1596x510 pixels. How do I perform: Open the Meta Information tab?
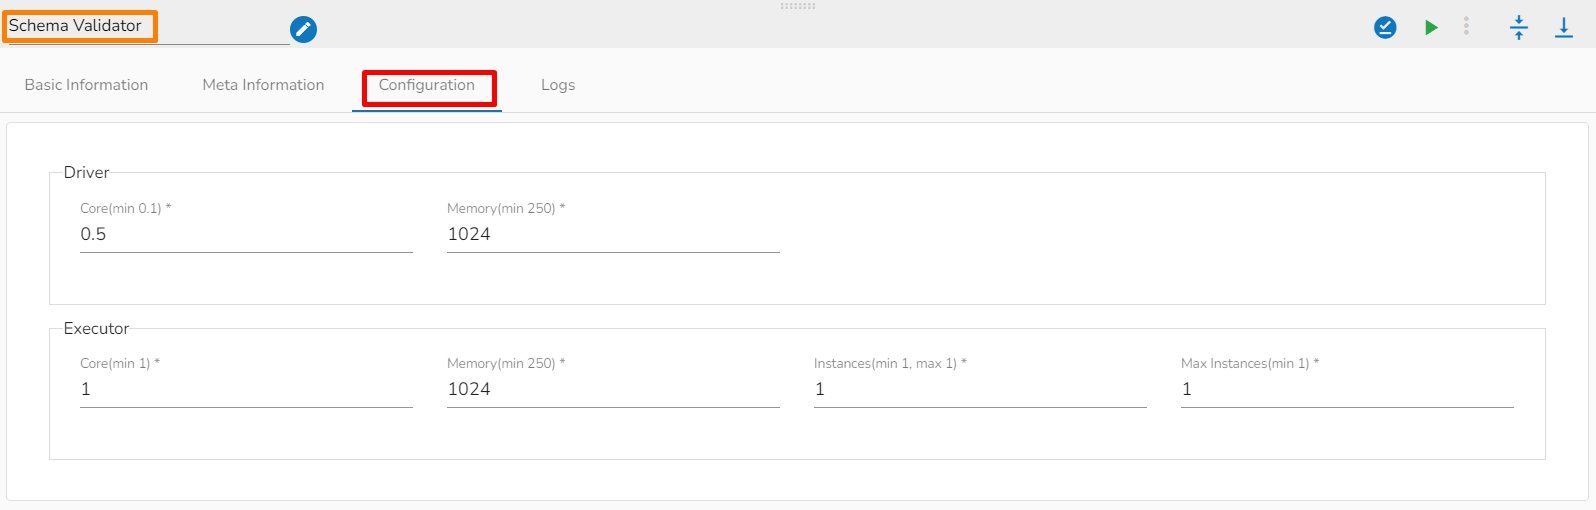(263, 85)
